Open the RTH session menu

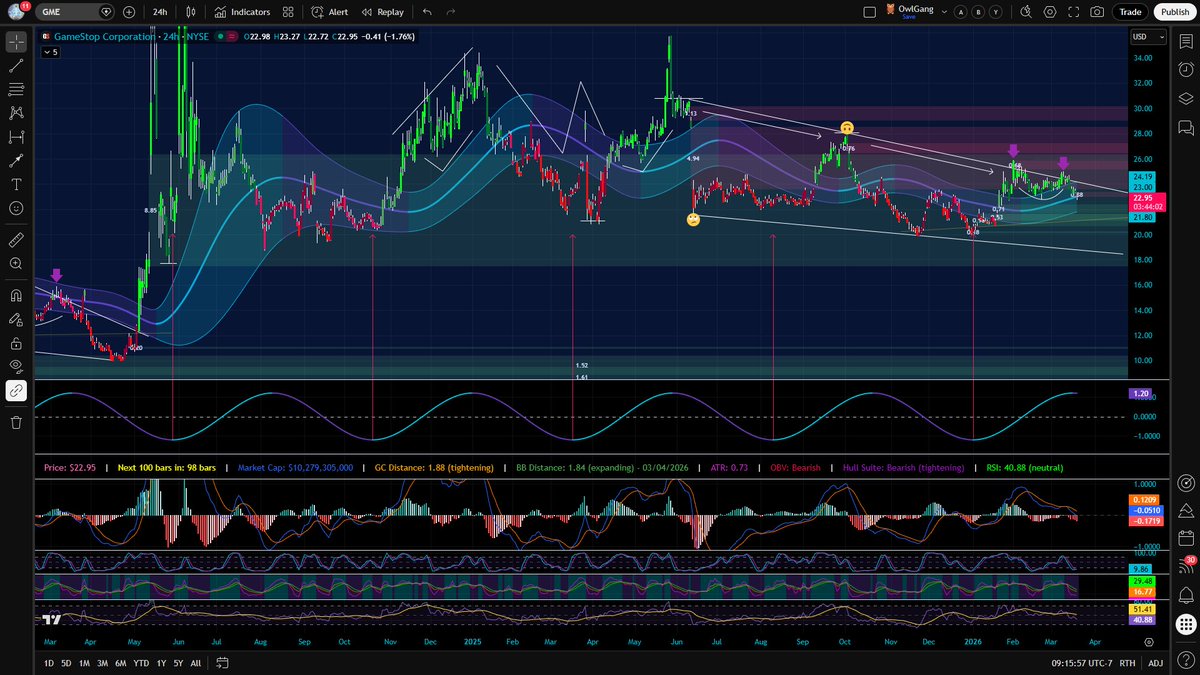point(1128,663)
